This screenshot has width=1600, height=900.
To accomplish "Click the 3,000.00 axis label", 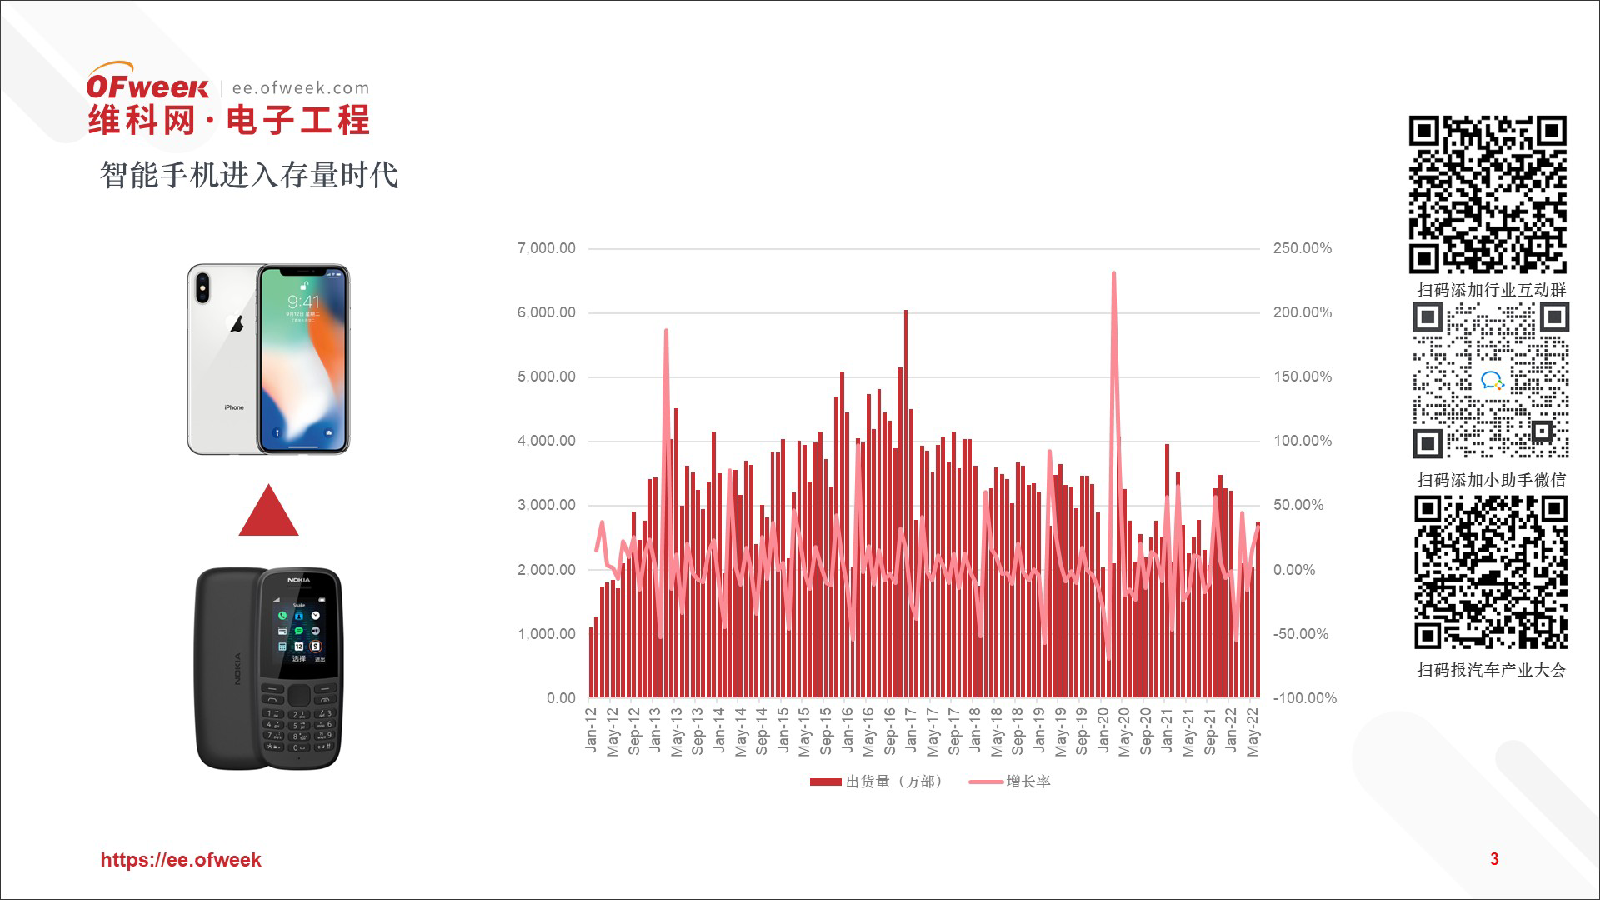I will pyautogui.click(x=546, y=505).
